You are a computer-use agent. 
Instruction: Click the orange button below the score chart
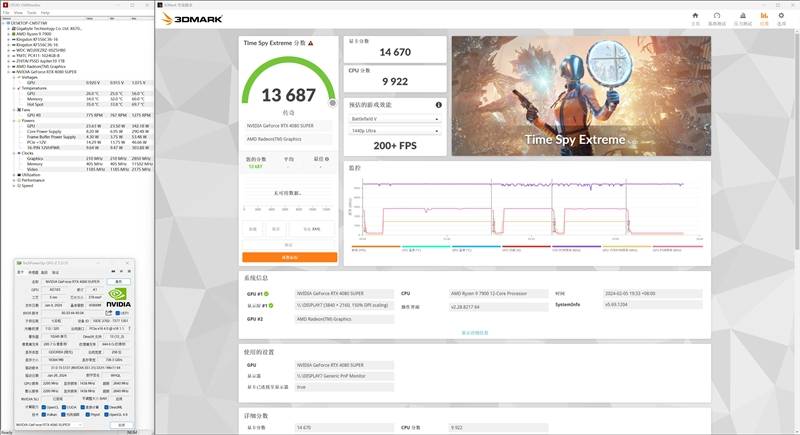[289, 258]
